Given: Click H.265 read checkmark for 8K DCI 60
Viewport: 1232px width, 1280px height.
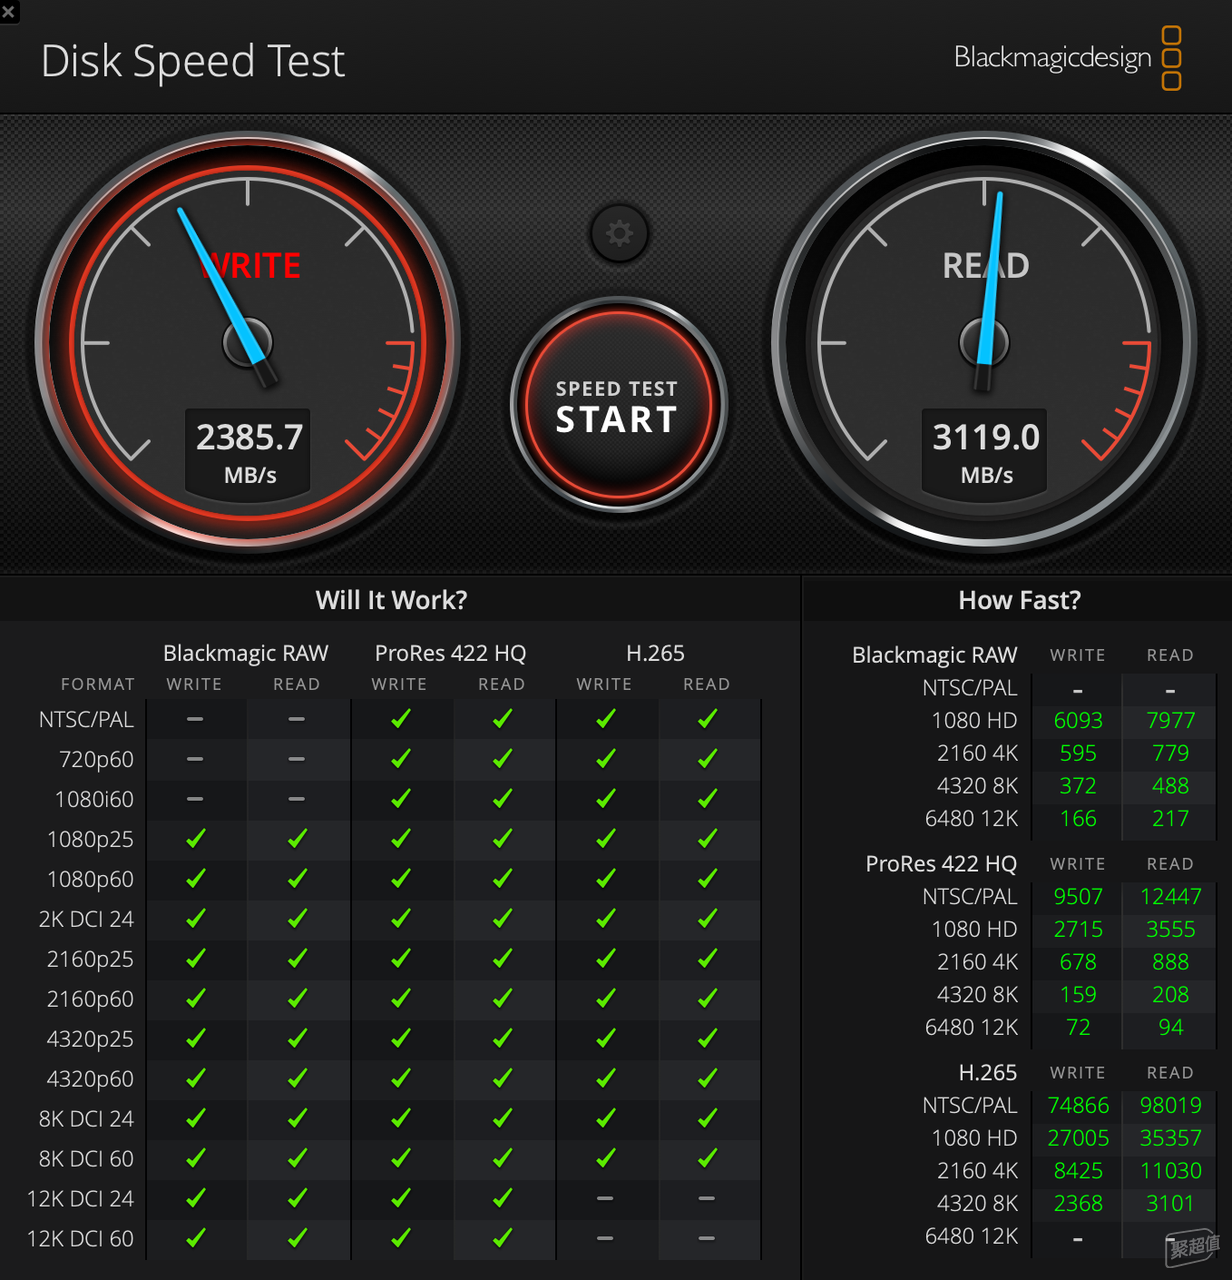Looking at the screenshot, I should click(707, 1158).
